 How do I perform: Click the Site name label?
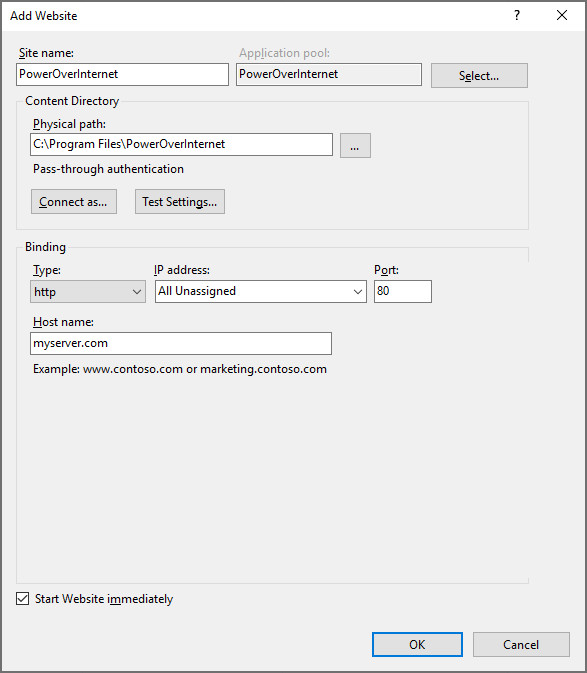(46, 53)
